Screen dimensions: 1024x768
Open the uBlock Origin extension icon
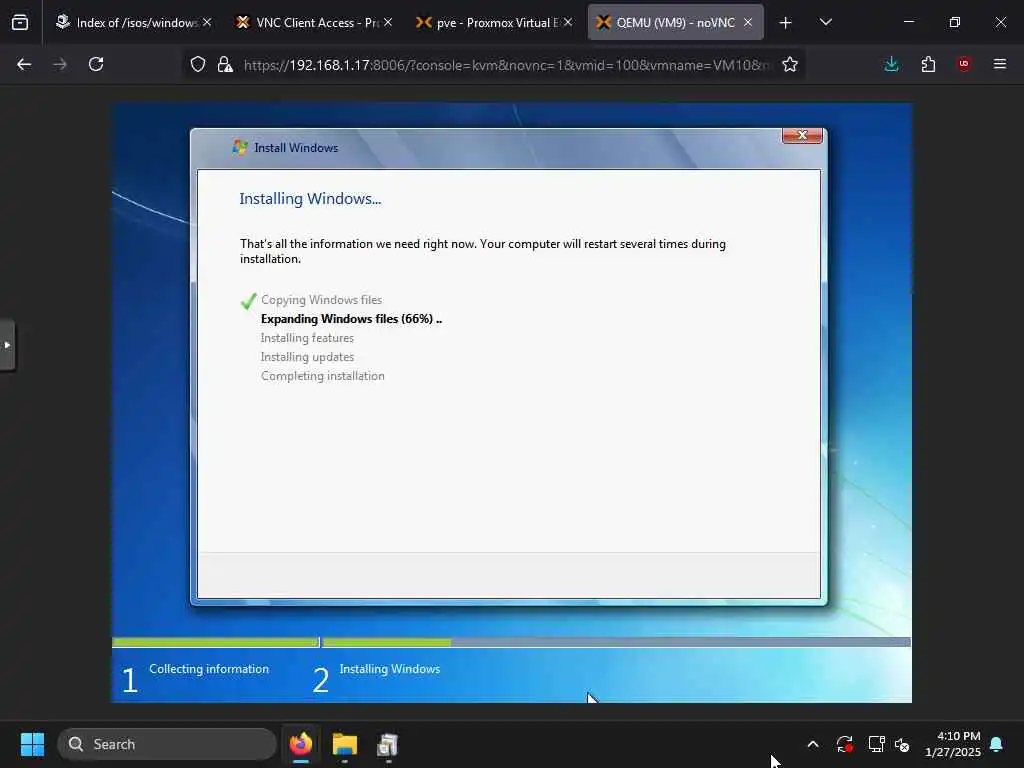pyautogui.click(x=964, y=64)
